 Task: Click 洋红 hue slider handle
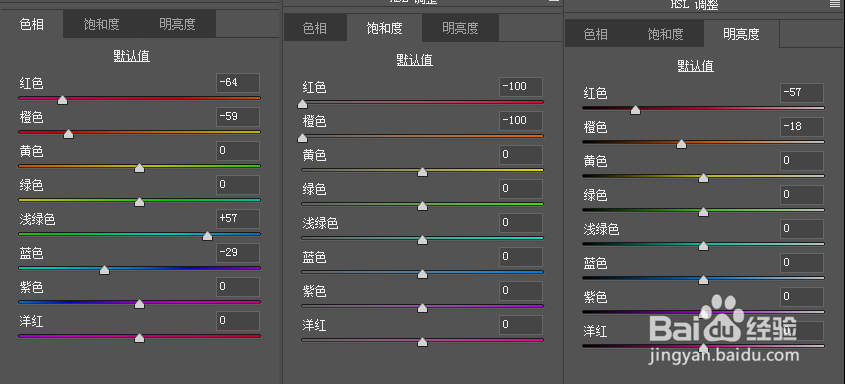140,338
